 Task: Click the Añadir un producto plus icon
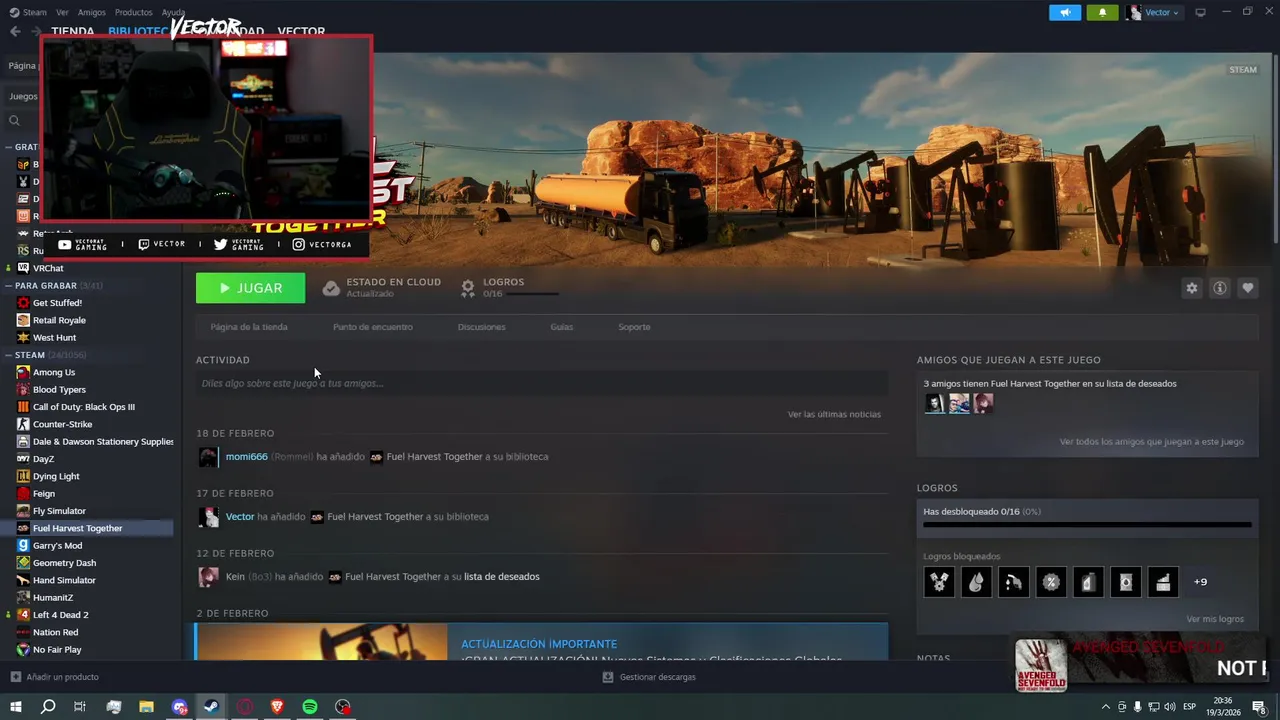pos(15,677)
